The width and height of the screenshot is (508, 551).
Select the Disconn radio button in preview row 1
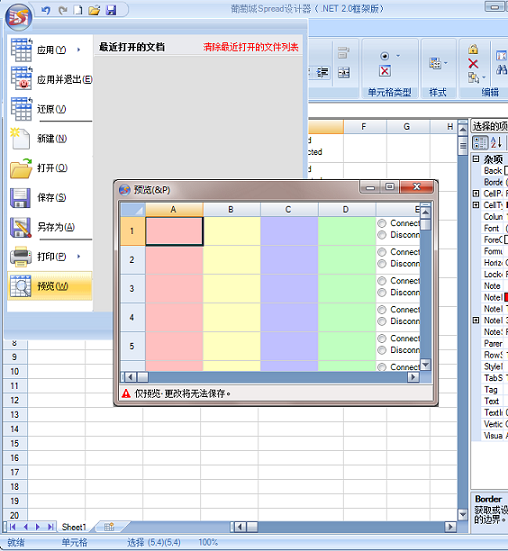(382, 235)
